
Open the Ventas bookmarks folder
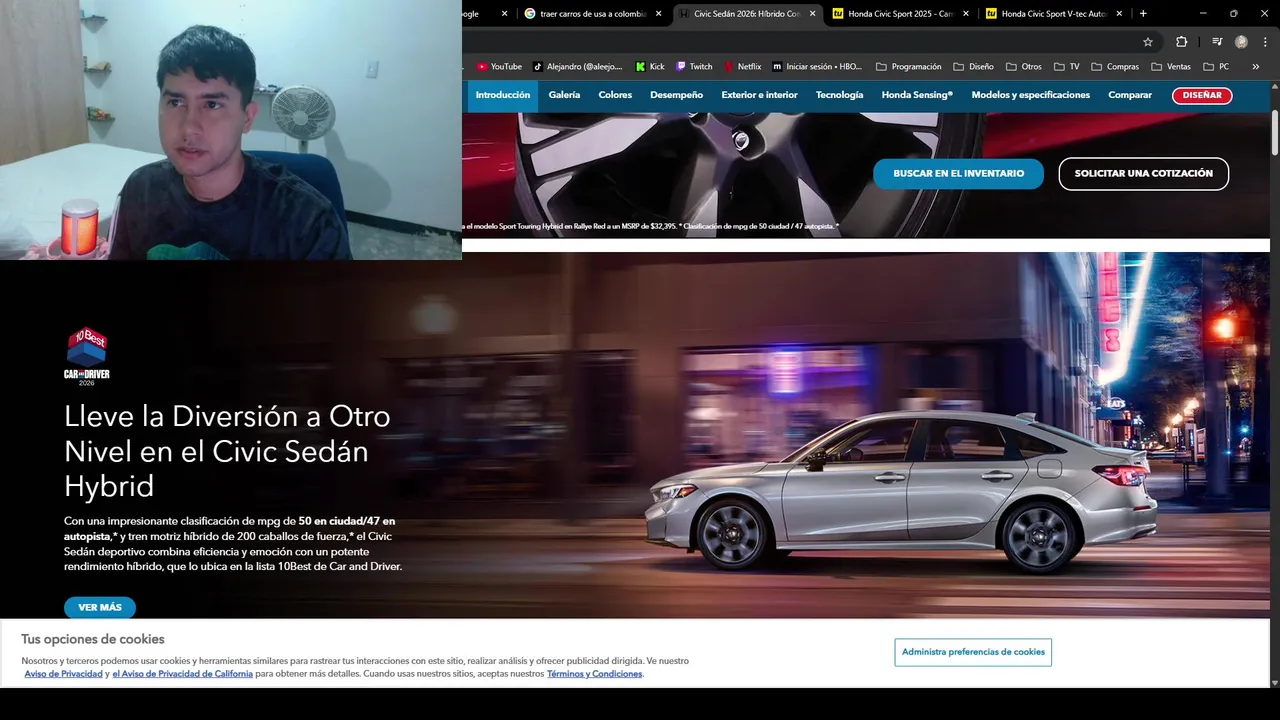click(1171, 67)
